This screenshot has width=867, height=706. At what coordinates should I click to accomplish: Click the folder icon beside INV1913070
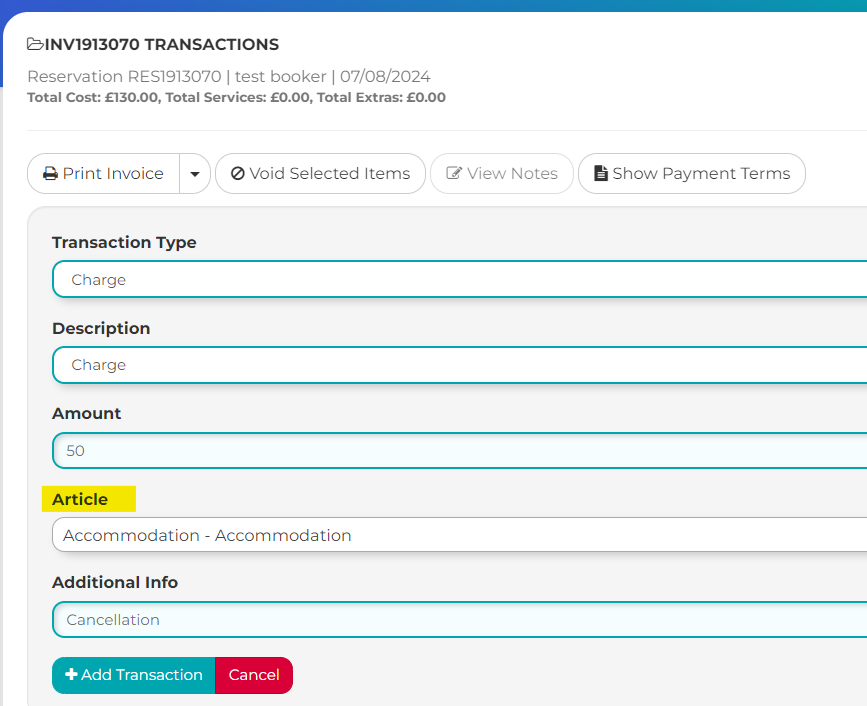point(35,44)
